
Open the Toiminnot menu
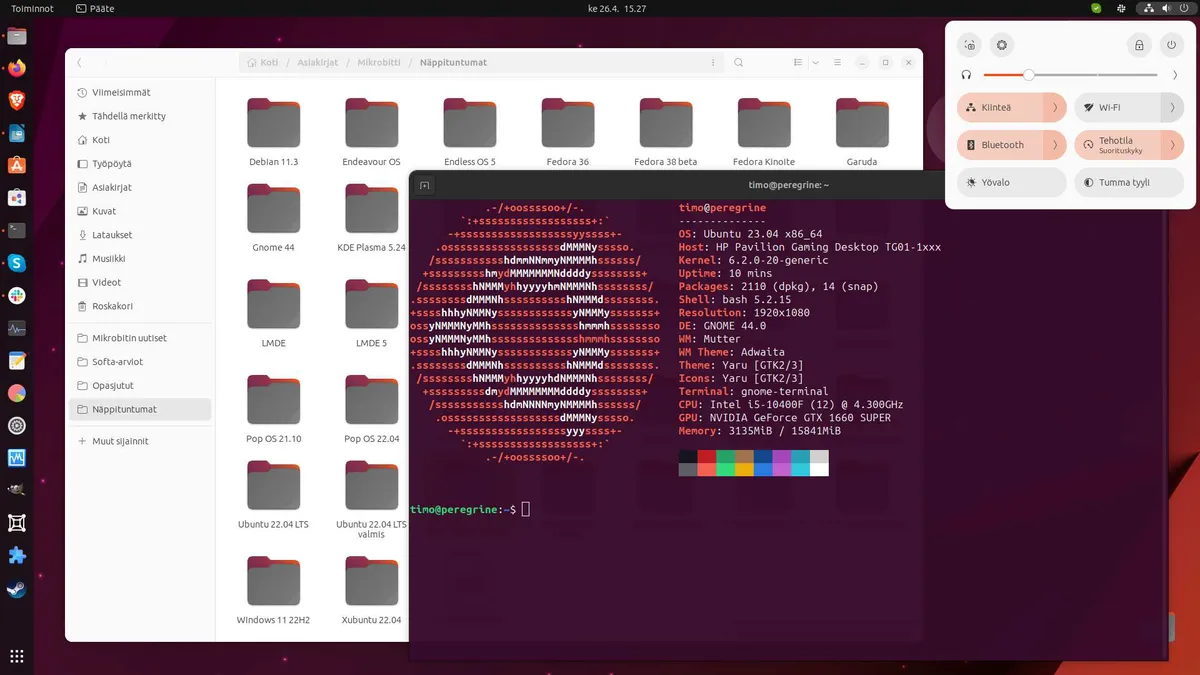pyautogui.click(x=32, y=8)
